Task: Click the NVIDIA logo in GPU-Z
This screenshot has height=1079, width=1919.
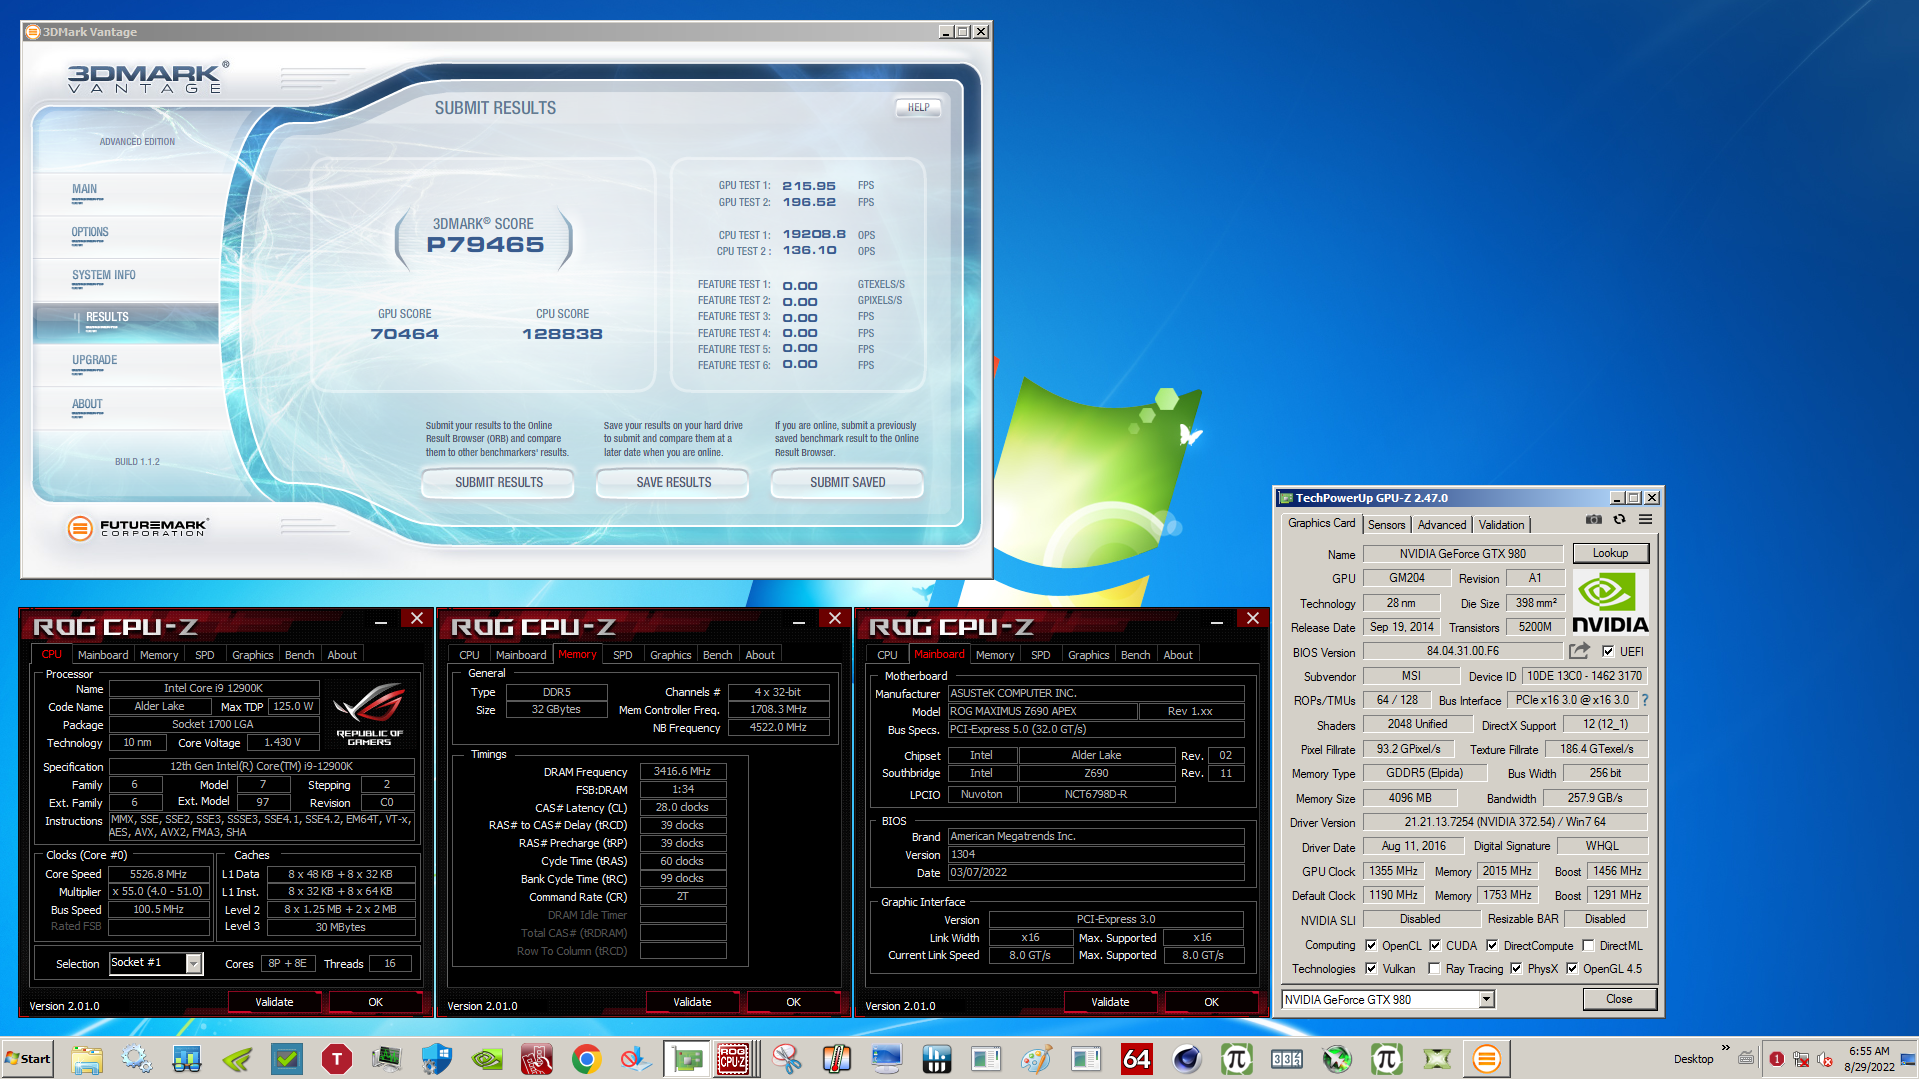Action: (x=1610, y=602)
